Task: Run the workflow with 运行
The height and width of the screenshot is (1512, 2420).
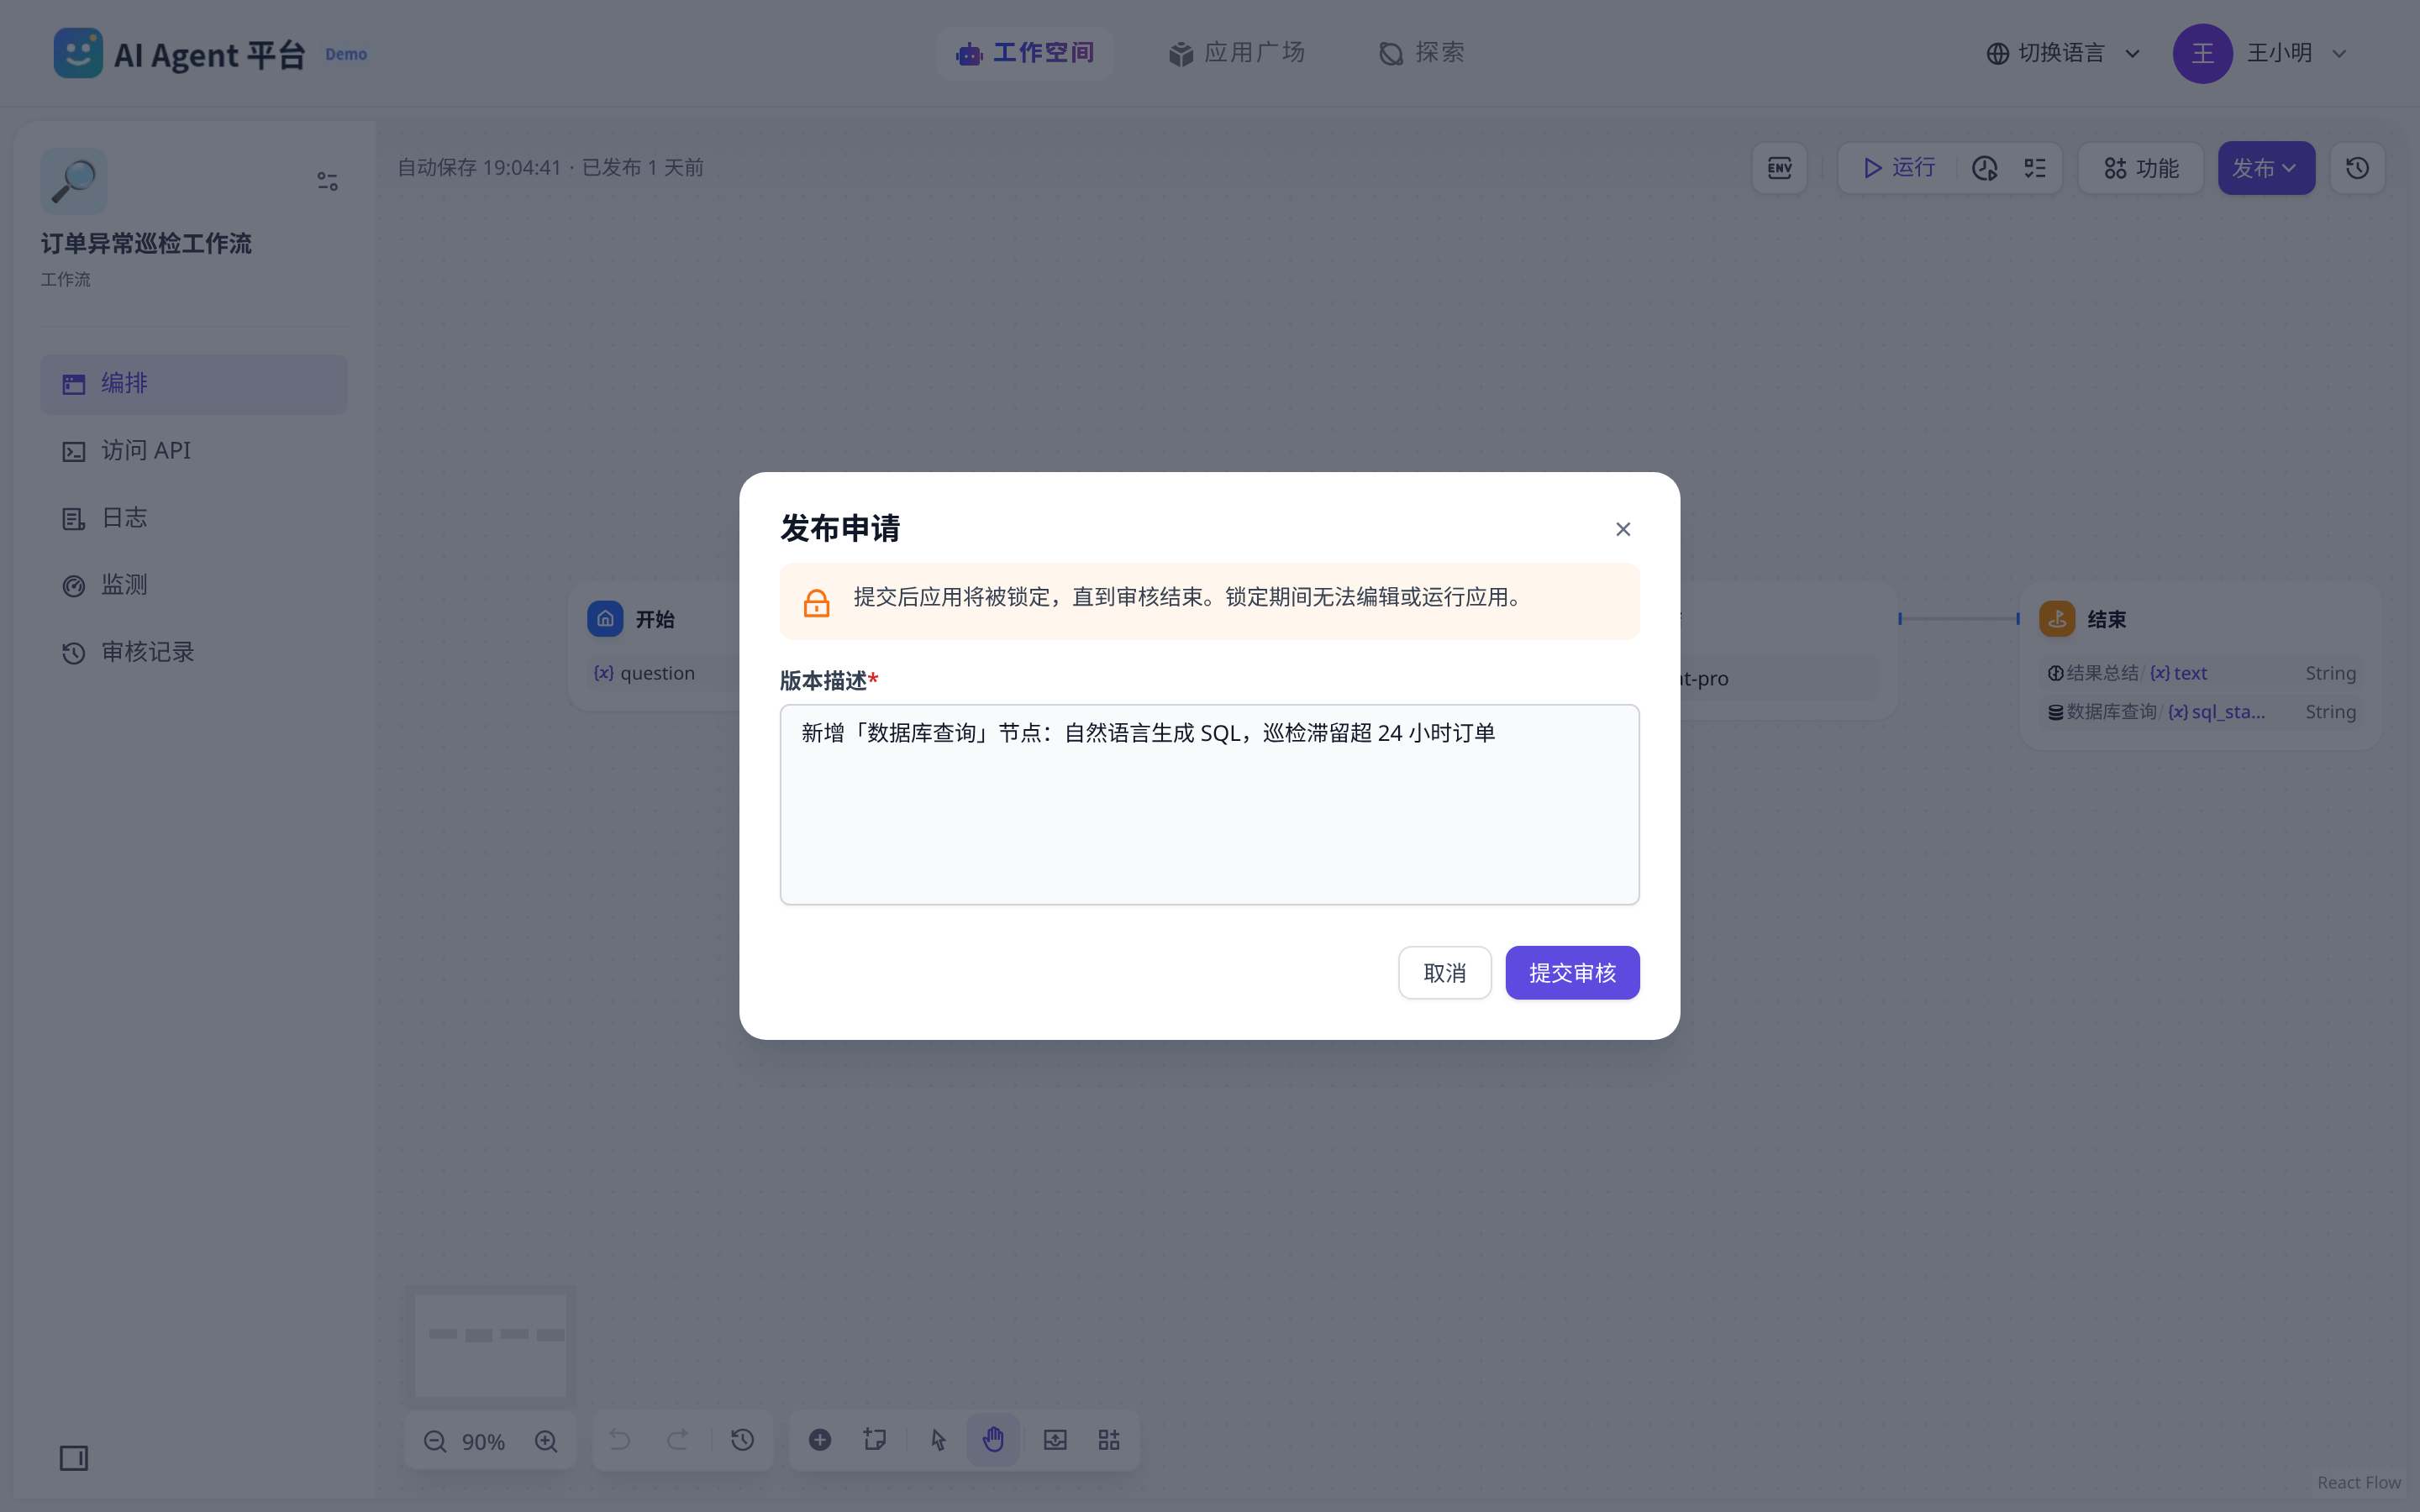Action: pyautogui.click(x=1899, y=168)
